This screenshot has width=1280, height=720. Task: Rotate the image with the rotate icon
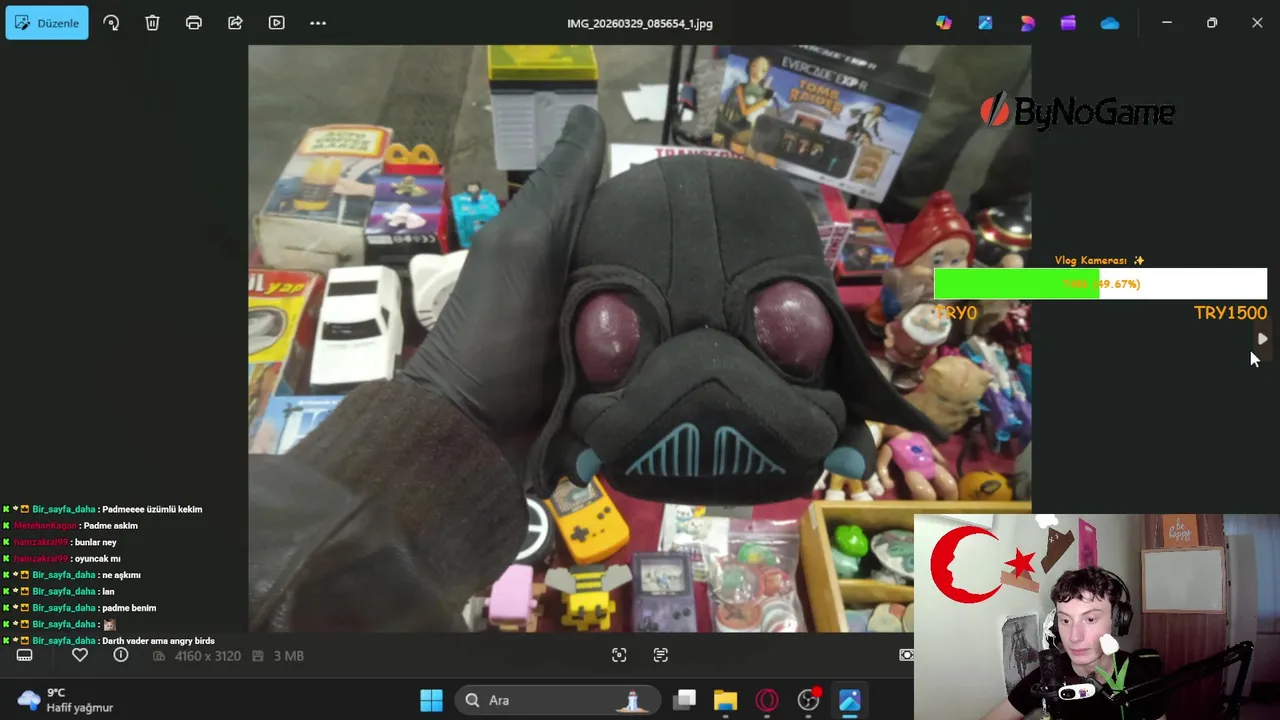tap(111, 23)
